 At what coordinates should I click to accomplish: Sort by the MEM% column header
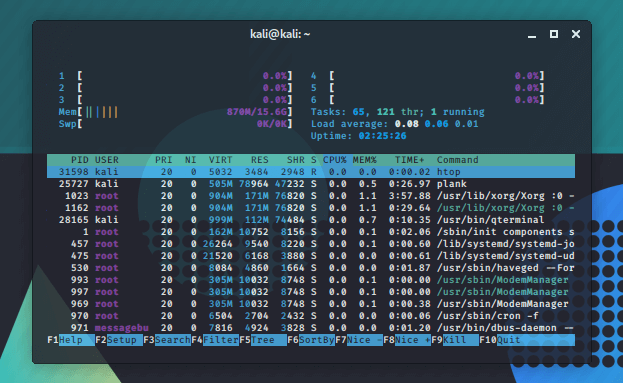pyautogui.click(x=365, y=160)
